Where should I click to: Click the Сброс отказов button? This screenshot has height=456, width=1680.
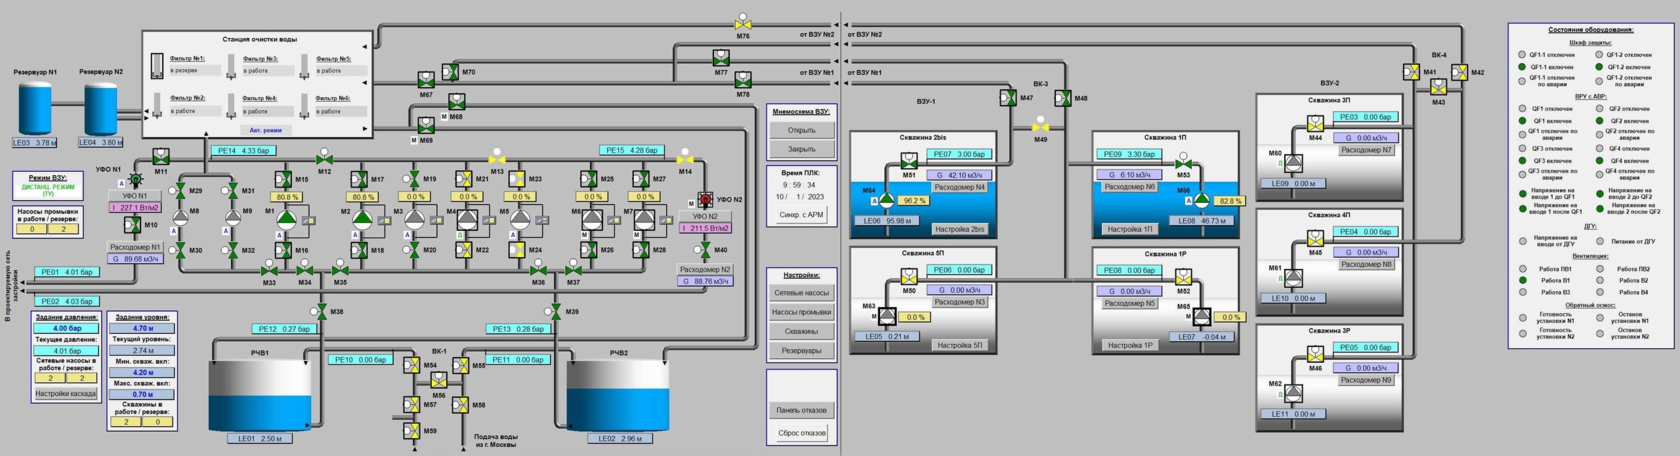tap(801, 433)
